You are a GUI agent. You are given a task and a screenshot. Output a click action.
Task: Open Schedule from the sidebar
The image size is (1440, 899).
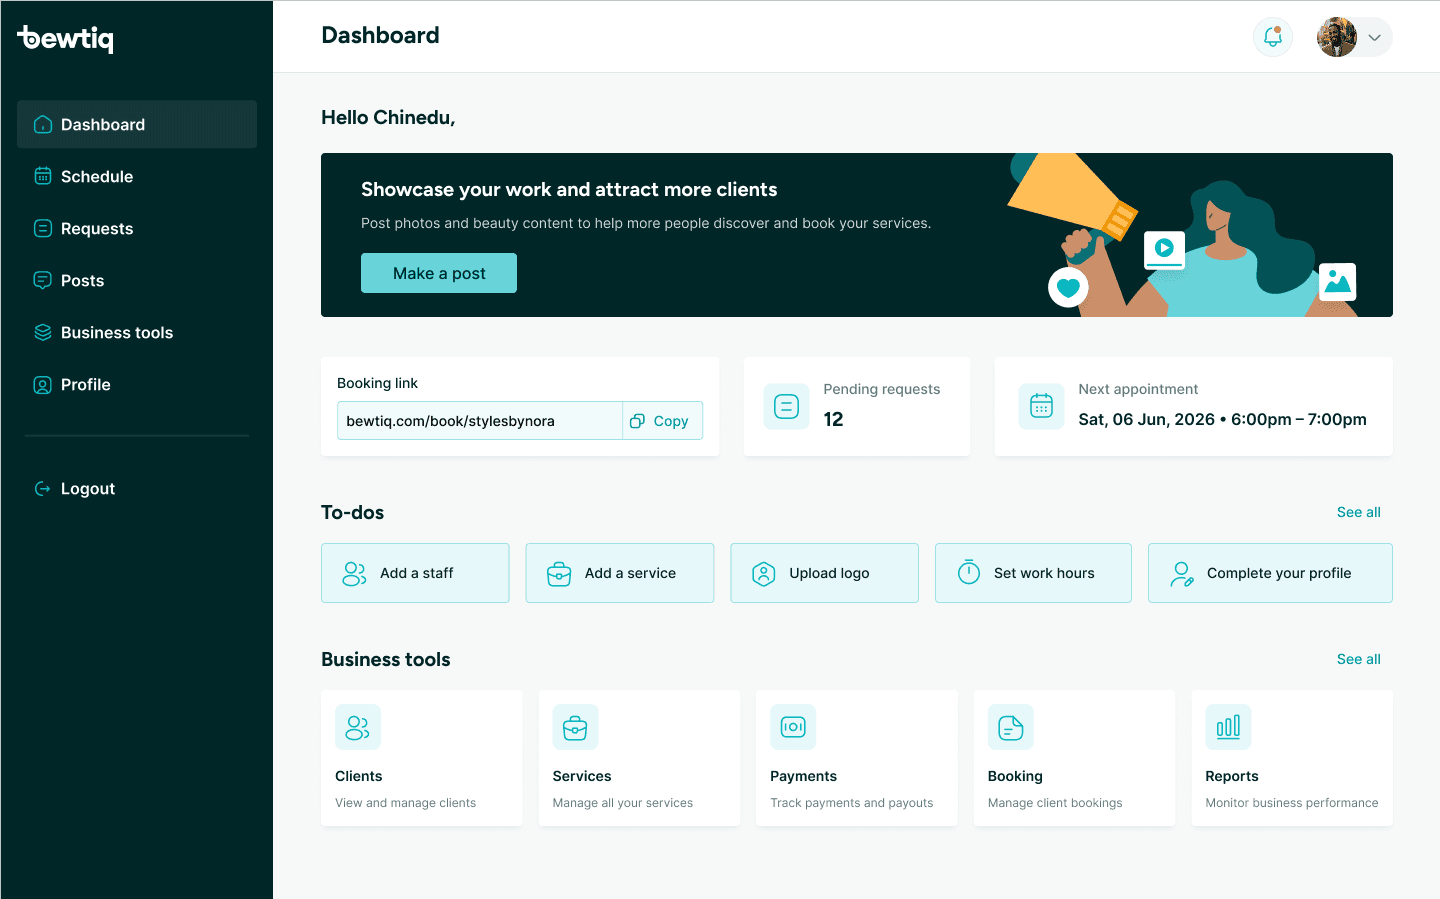[137, 176]
